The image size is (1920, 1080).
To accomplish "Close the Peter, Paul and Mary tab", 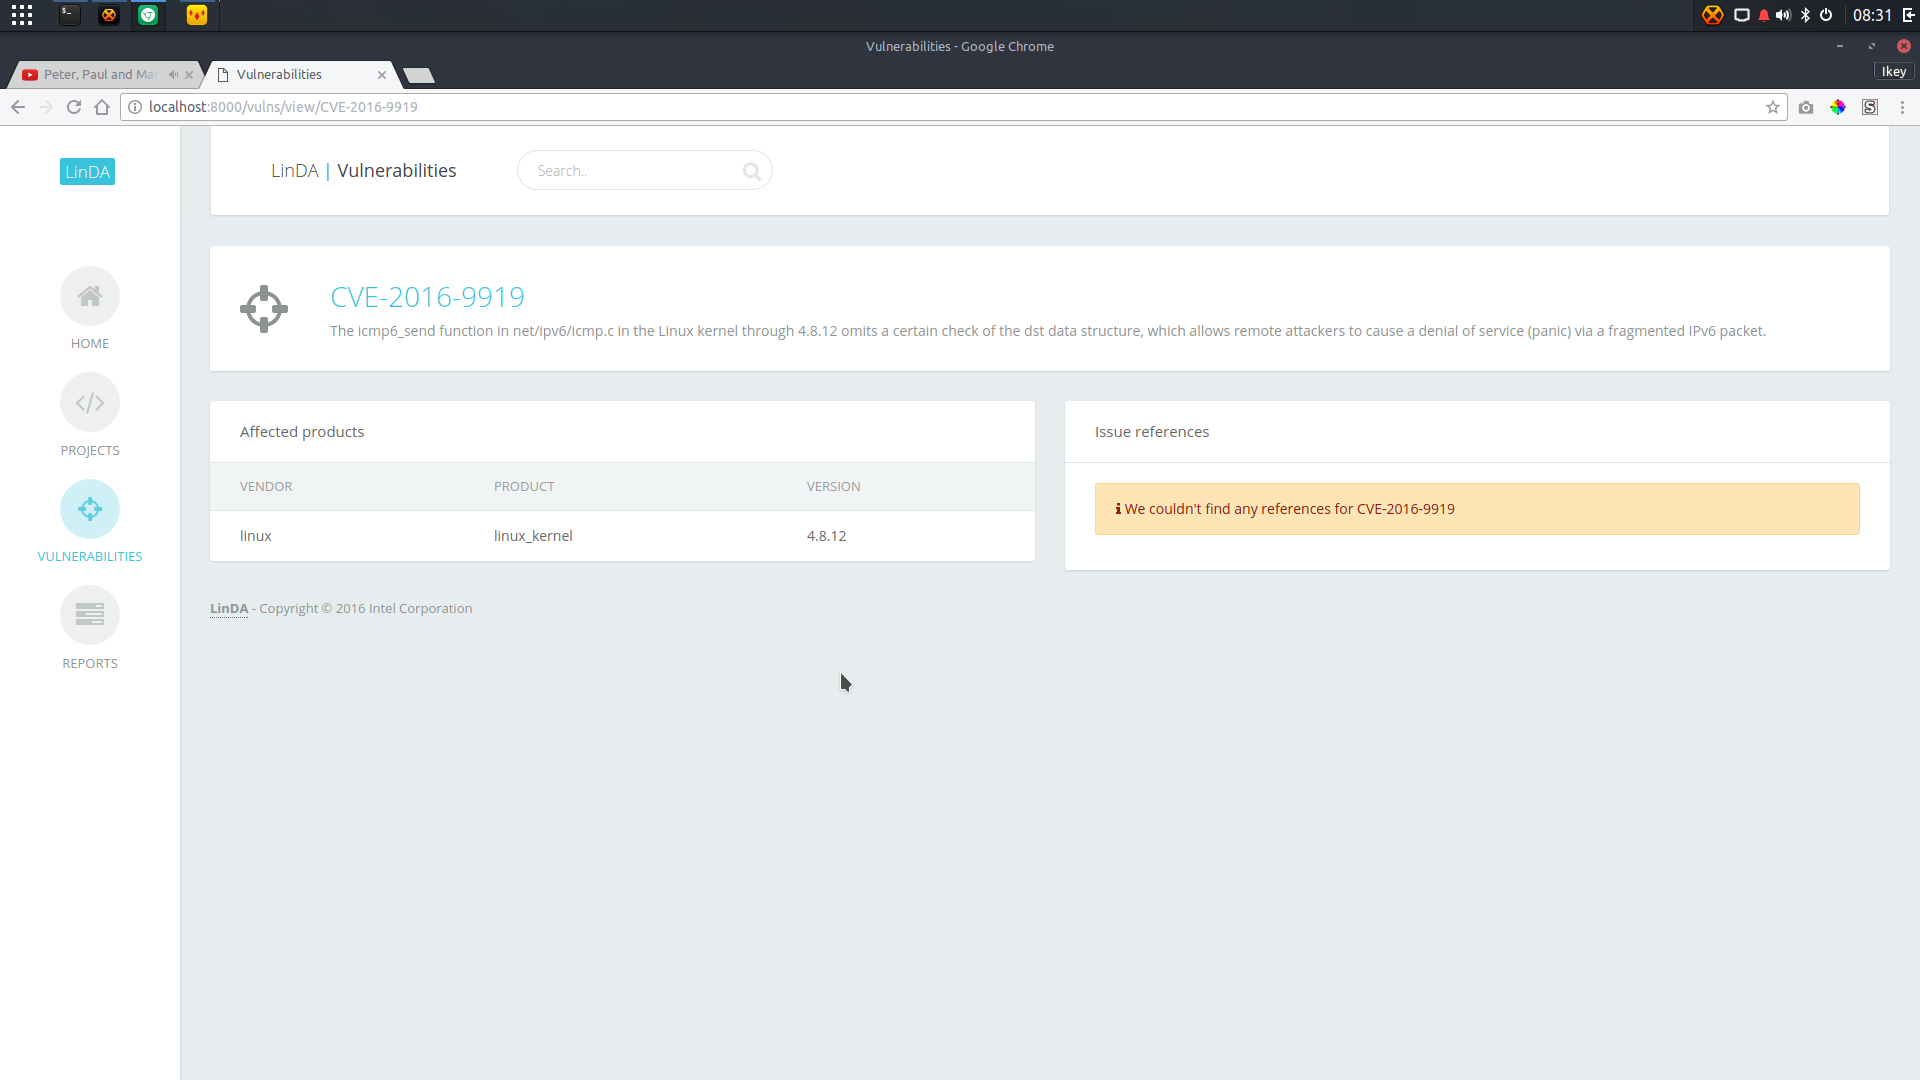I will (x=189, y=75).
